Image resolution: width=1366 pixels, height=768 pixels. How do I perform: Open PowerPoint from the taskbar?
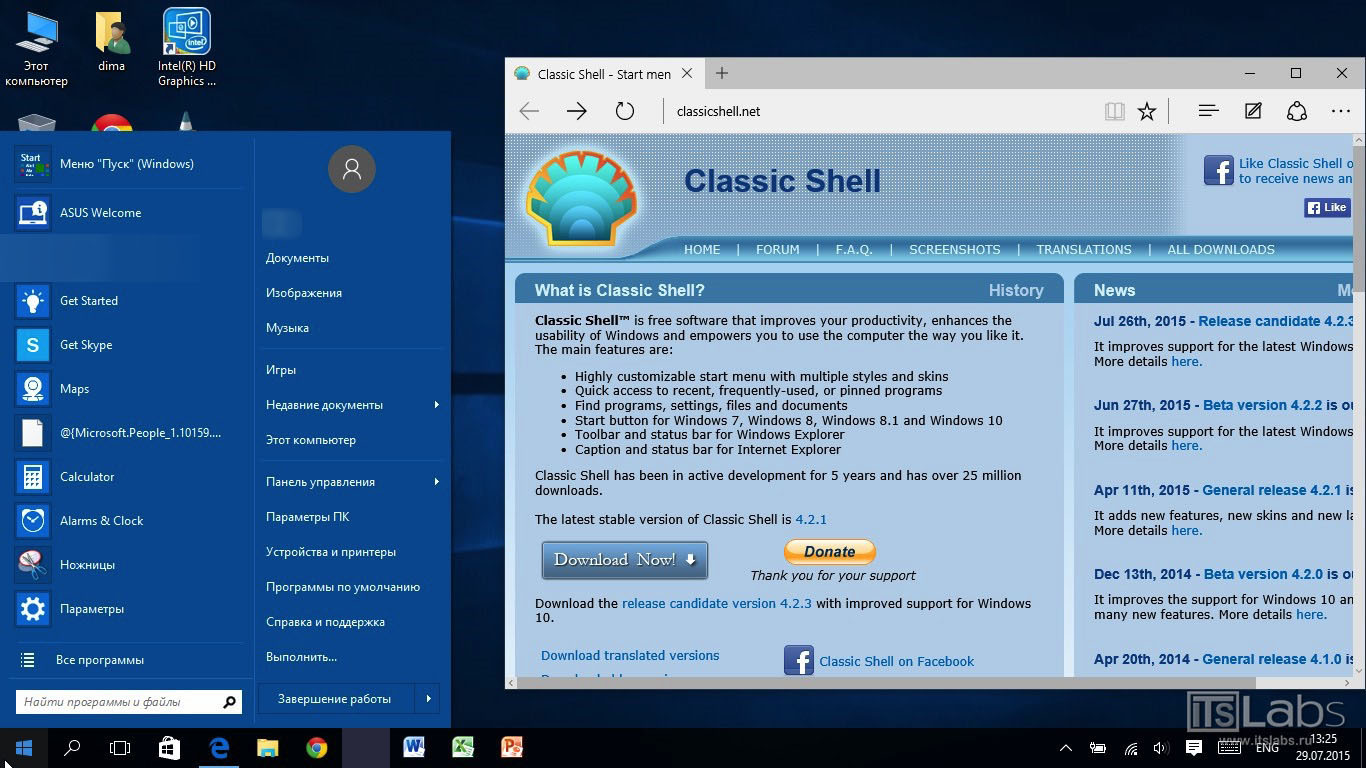click(512, 748)
